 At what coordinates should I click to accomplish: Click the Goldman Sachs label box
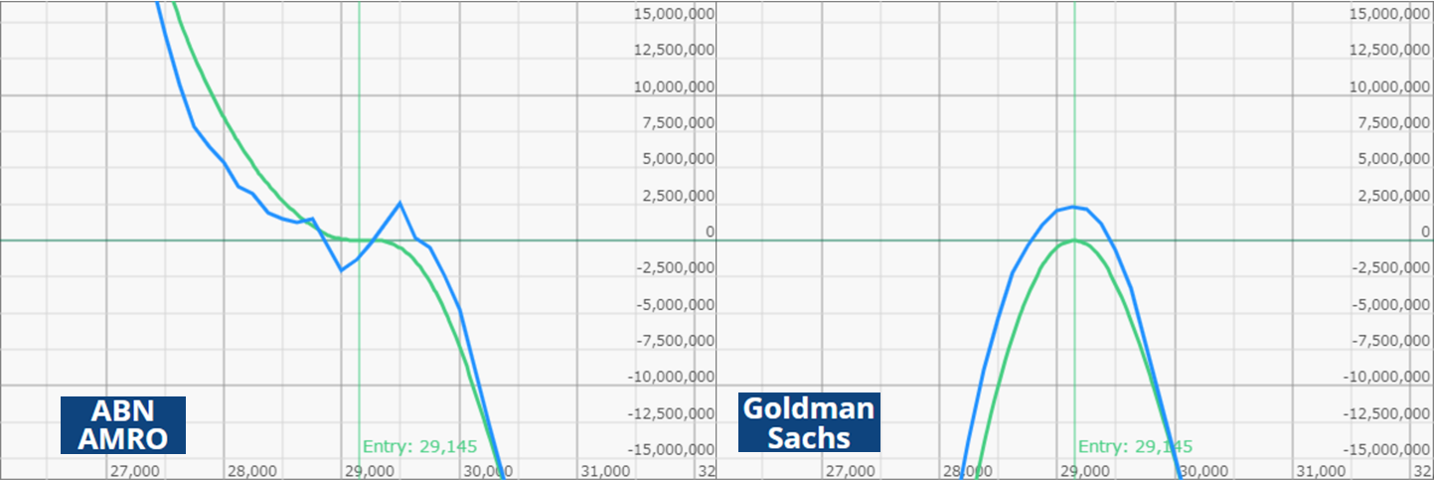coord(809,422)
